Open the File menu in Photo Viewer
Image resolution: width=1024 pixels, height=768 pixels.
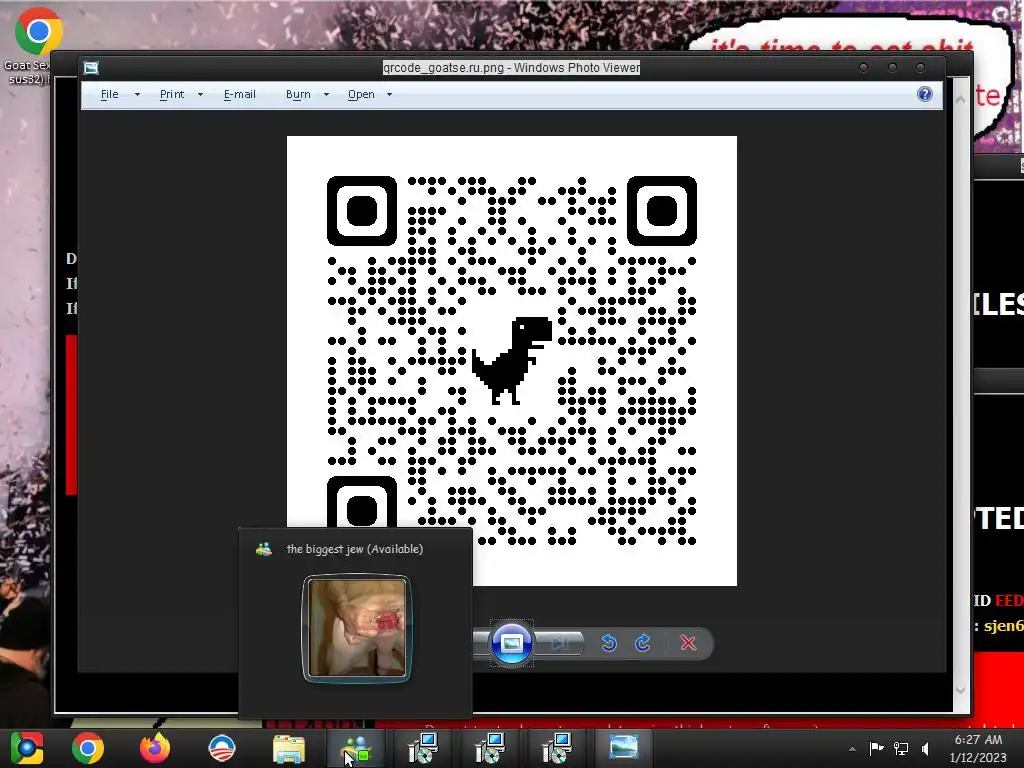point(110,95)
